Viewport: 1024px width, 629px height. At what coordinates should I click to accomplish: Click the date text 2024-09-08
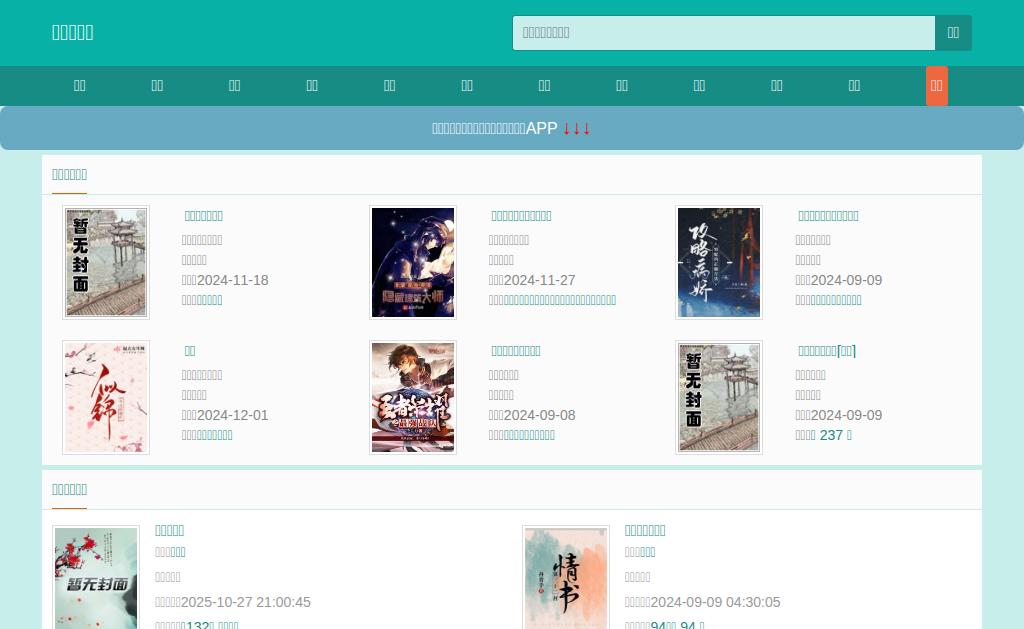pyautogui.click(x=539, y=415)
